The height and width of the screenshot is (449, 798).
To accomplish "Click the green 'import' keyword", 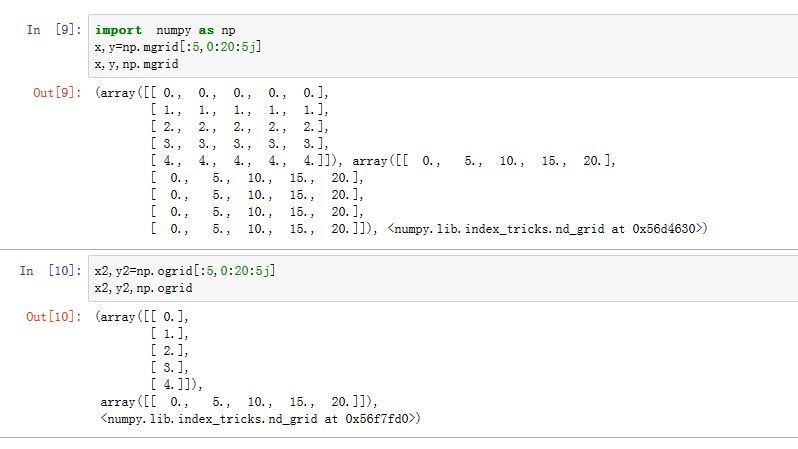I will pyautogui.click(x=118, y=30).
